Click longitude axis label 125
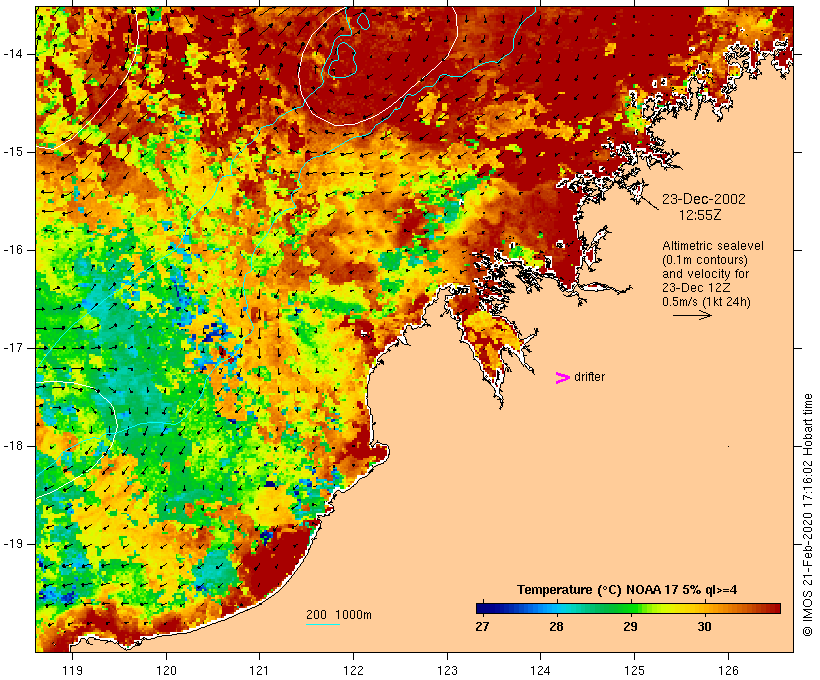Screen dimensions: 820x680 click(x=634, y=671)
